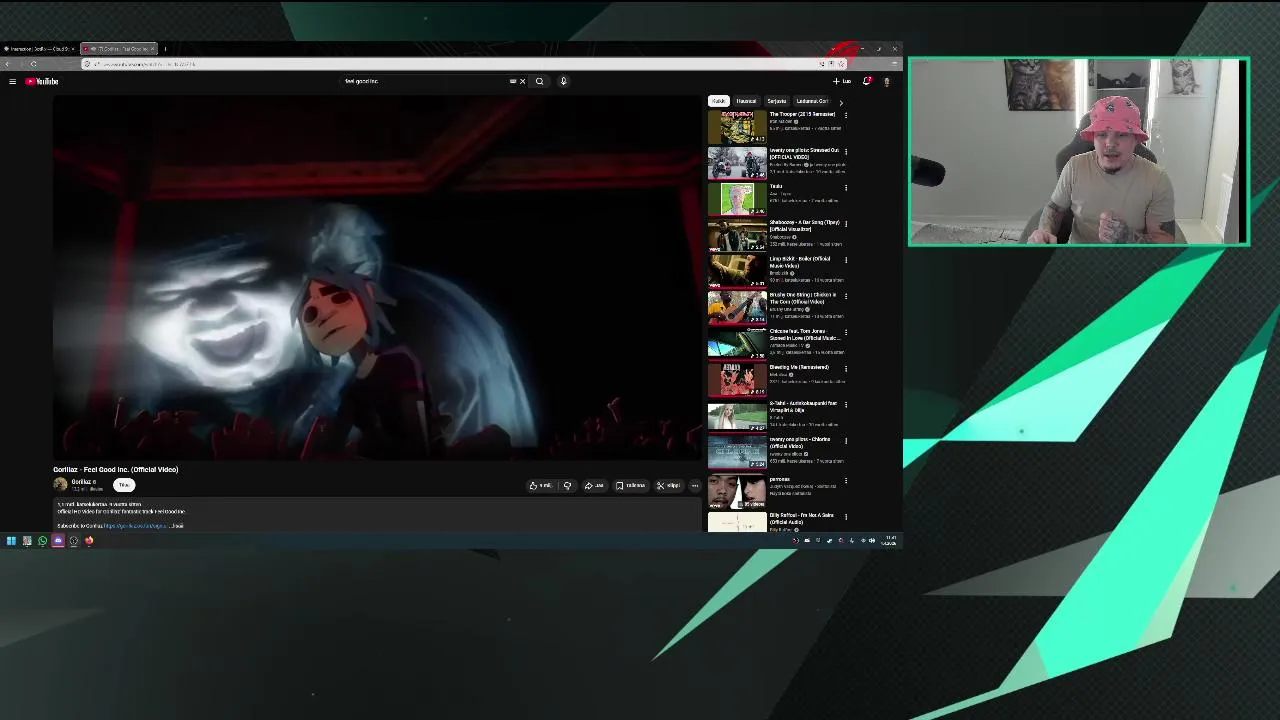Reload the page in the browser
This screenshot has height=720, width=1280.
[33, 64]
